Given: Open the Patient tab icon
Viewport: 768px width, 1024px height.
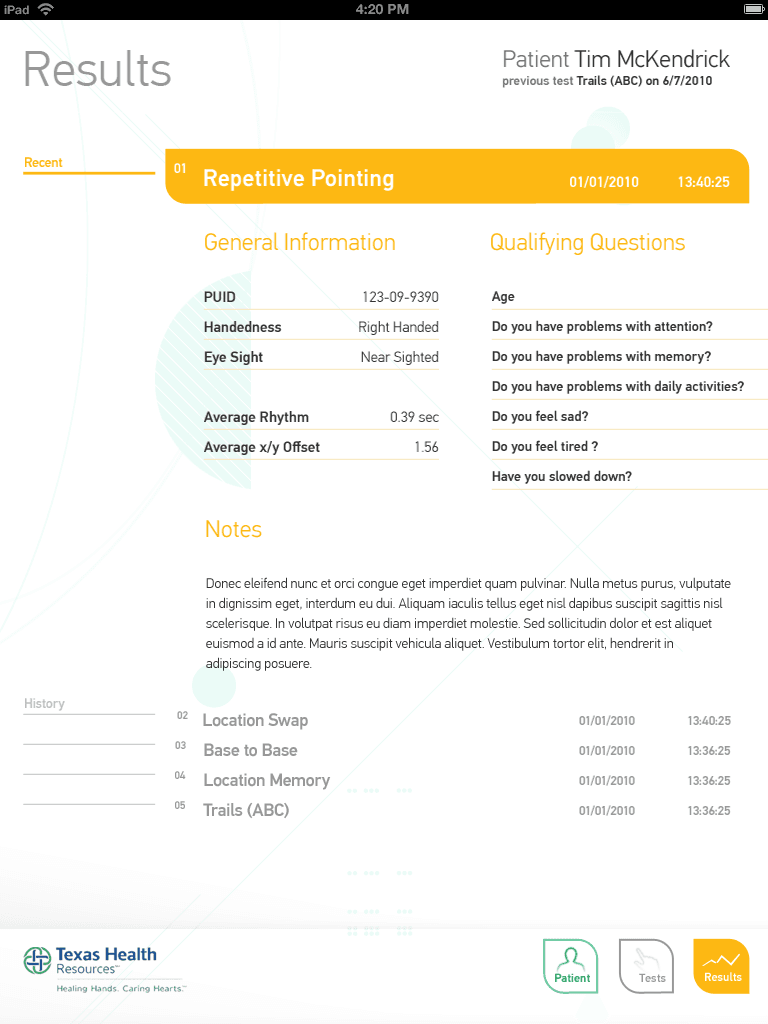Looking at the screenshot, I should pyautogui.click(x=570, y=966).
